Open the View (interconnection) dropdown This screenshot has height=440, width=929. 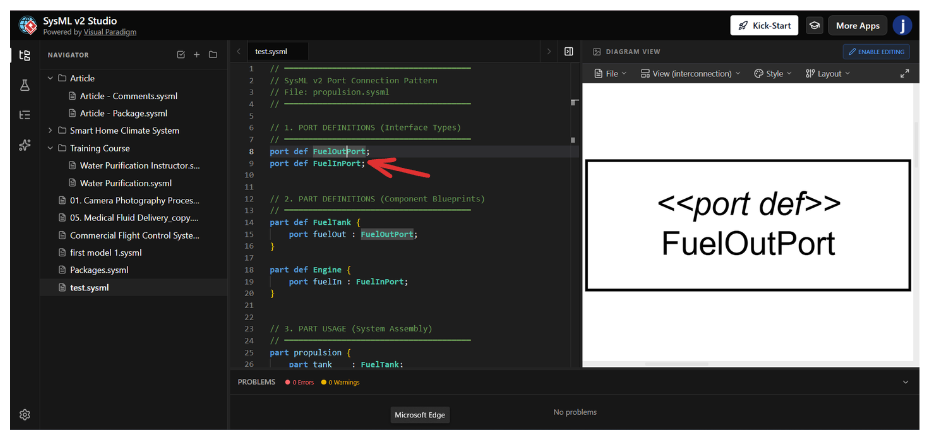(x=690, y=73)
